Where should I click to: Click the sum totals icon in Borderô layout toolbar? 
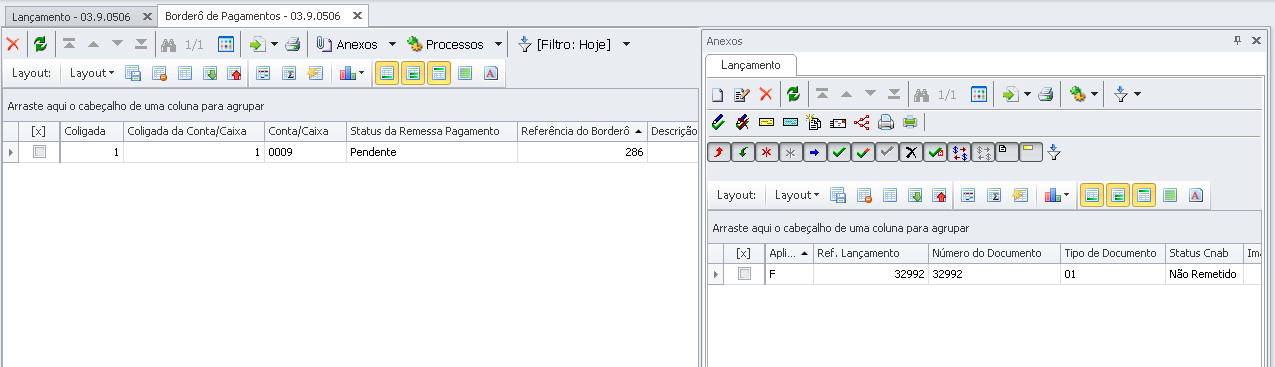coord(290,73)
